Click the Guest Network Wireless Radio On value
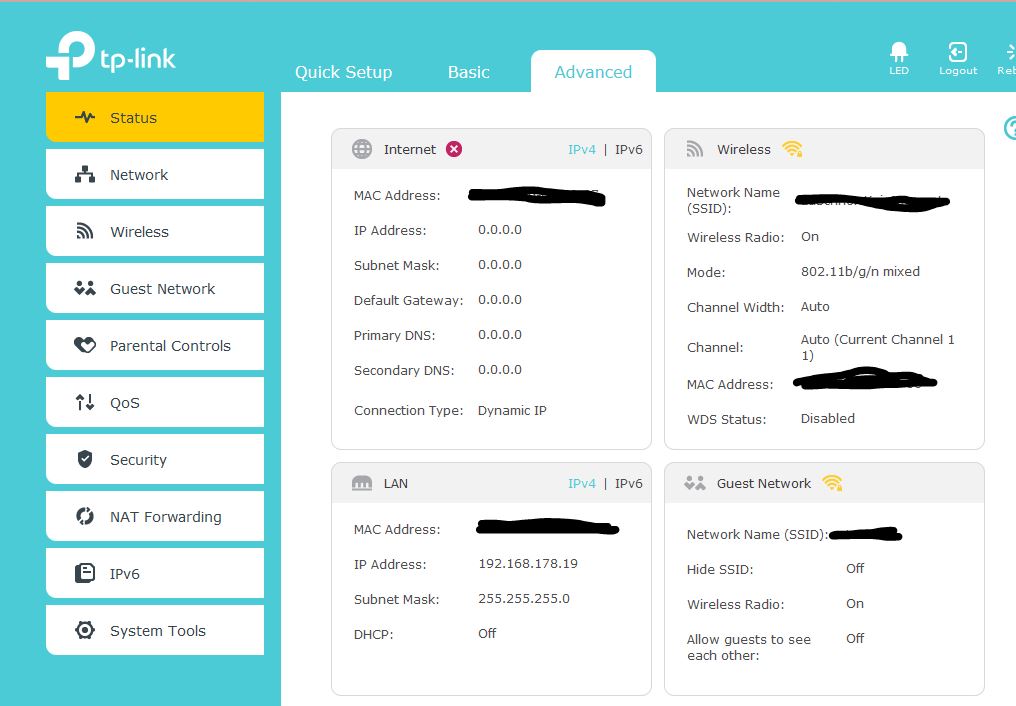This screenshot has height=706, width=1016. pyautogui.click(x=855, y=604)
